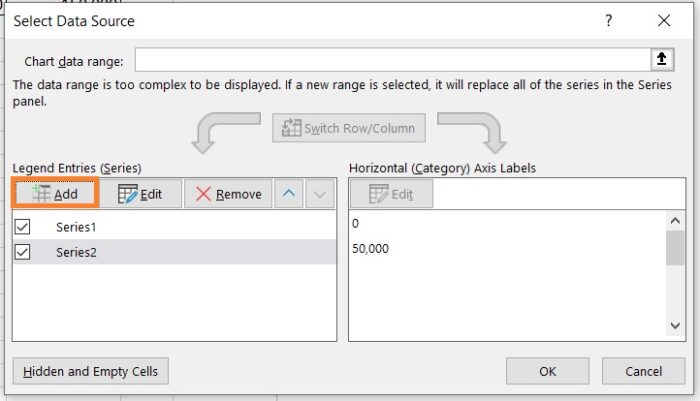Uncheck the Series1 checkbox
This screenshot has height=401, width=700.
click(x=23, y=227)
